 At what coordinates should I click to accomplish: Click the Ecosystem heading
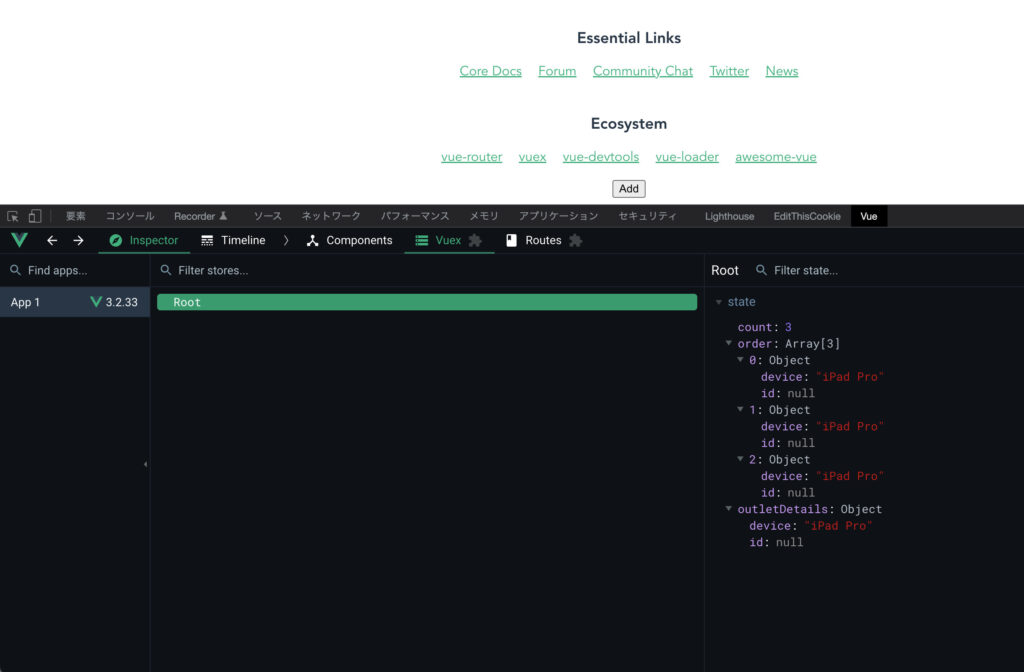[x=629, y=123]
